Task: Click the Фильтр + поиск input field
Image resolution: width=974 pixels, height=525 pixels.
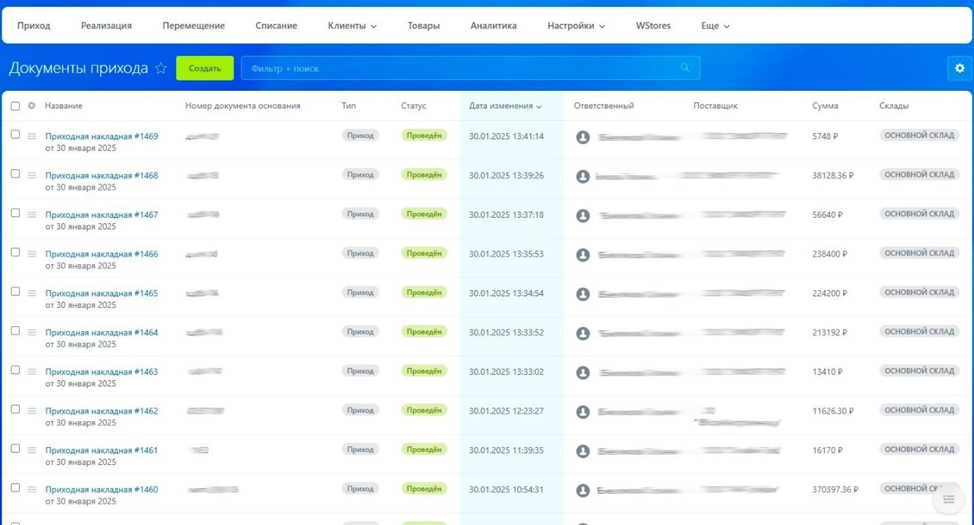Action: (x=460, y=68)
